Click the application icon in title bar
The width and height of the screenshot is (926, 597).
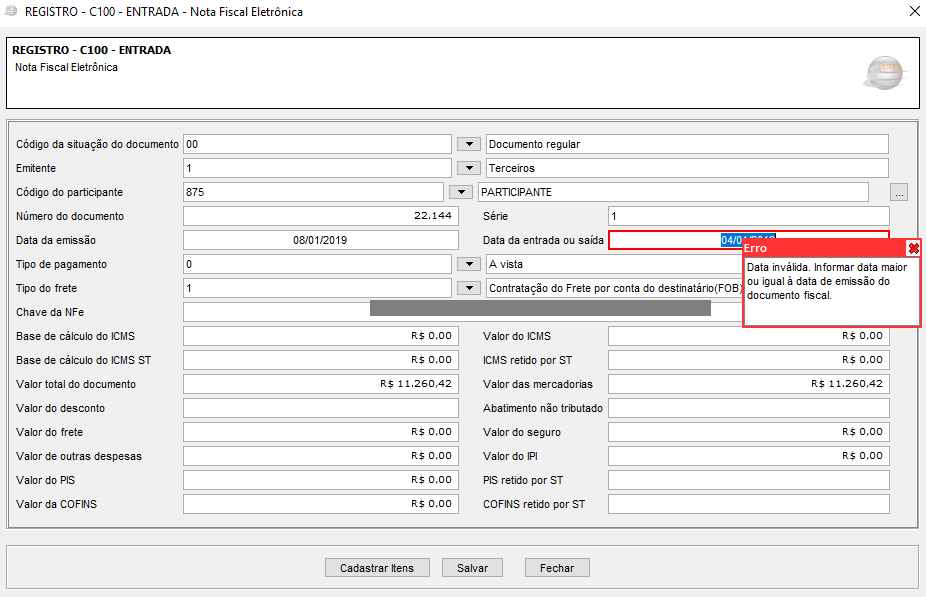point(12,12)
